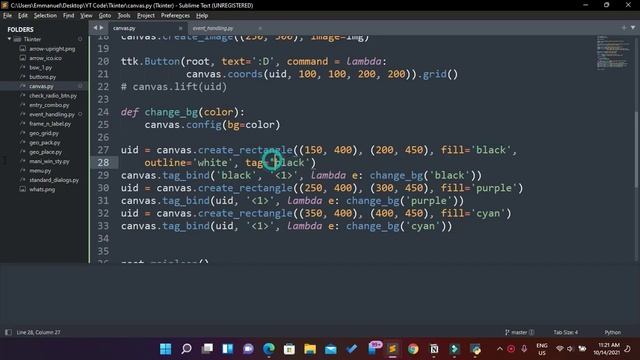Open the Windows Start menu
Image resolution: width=640 pixels, height=360 pixels.
pos(166,349)
